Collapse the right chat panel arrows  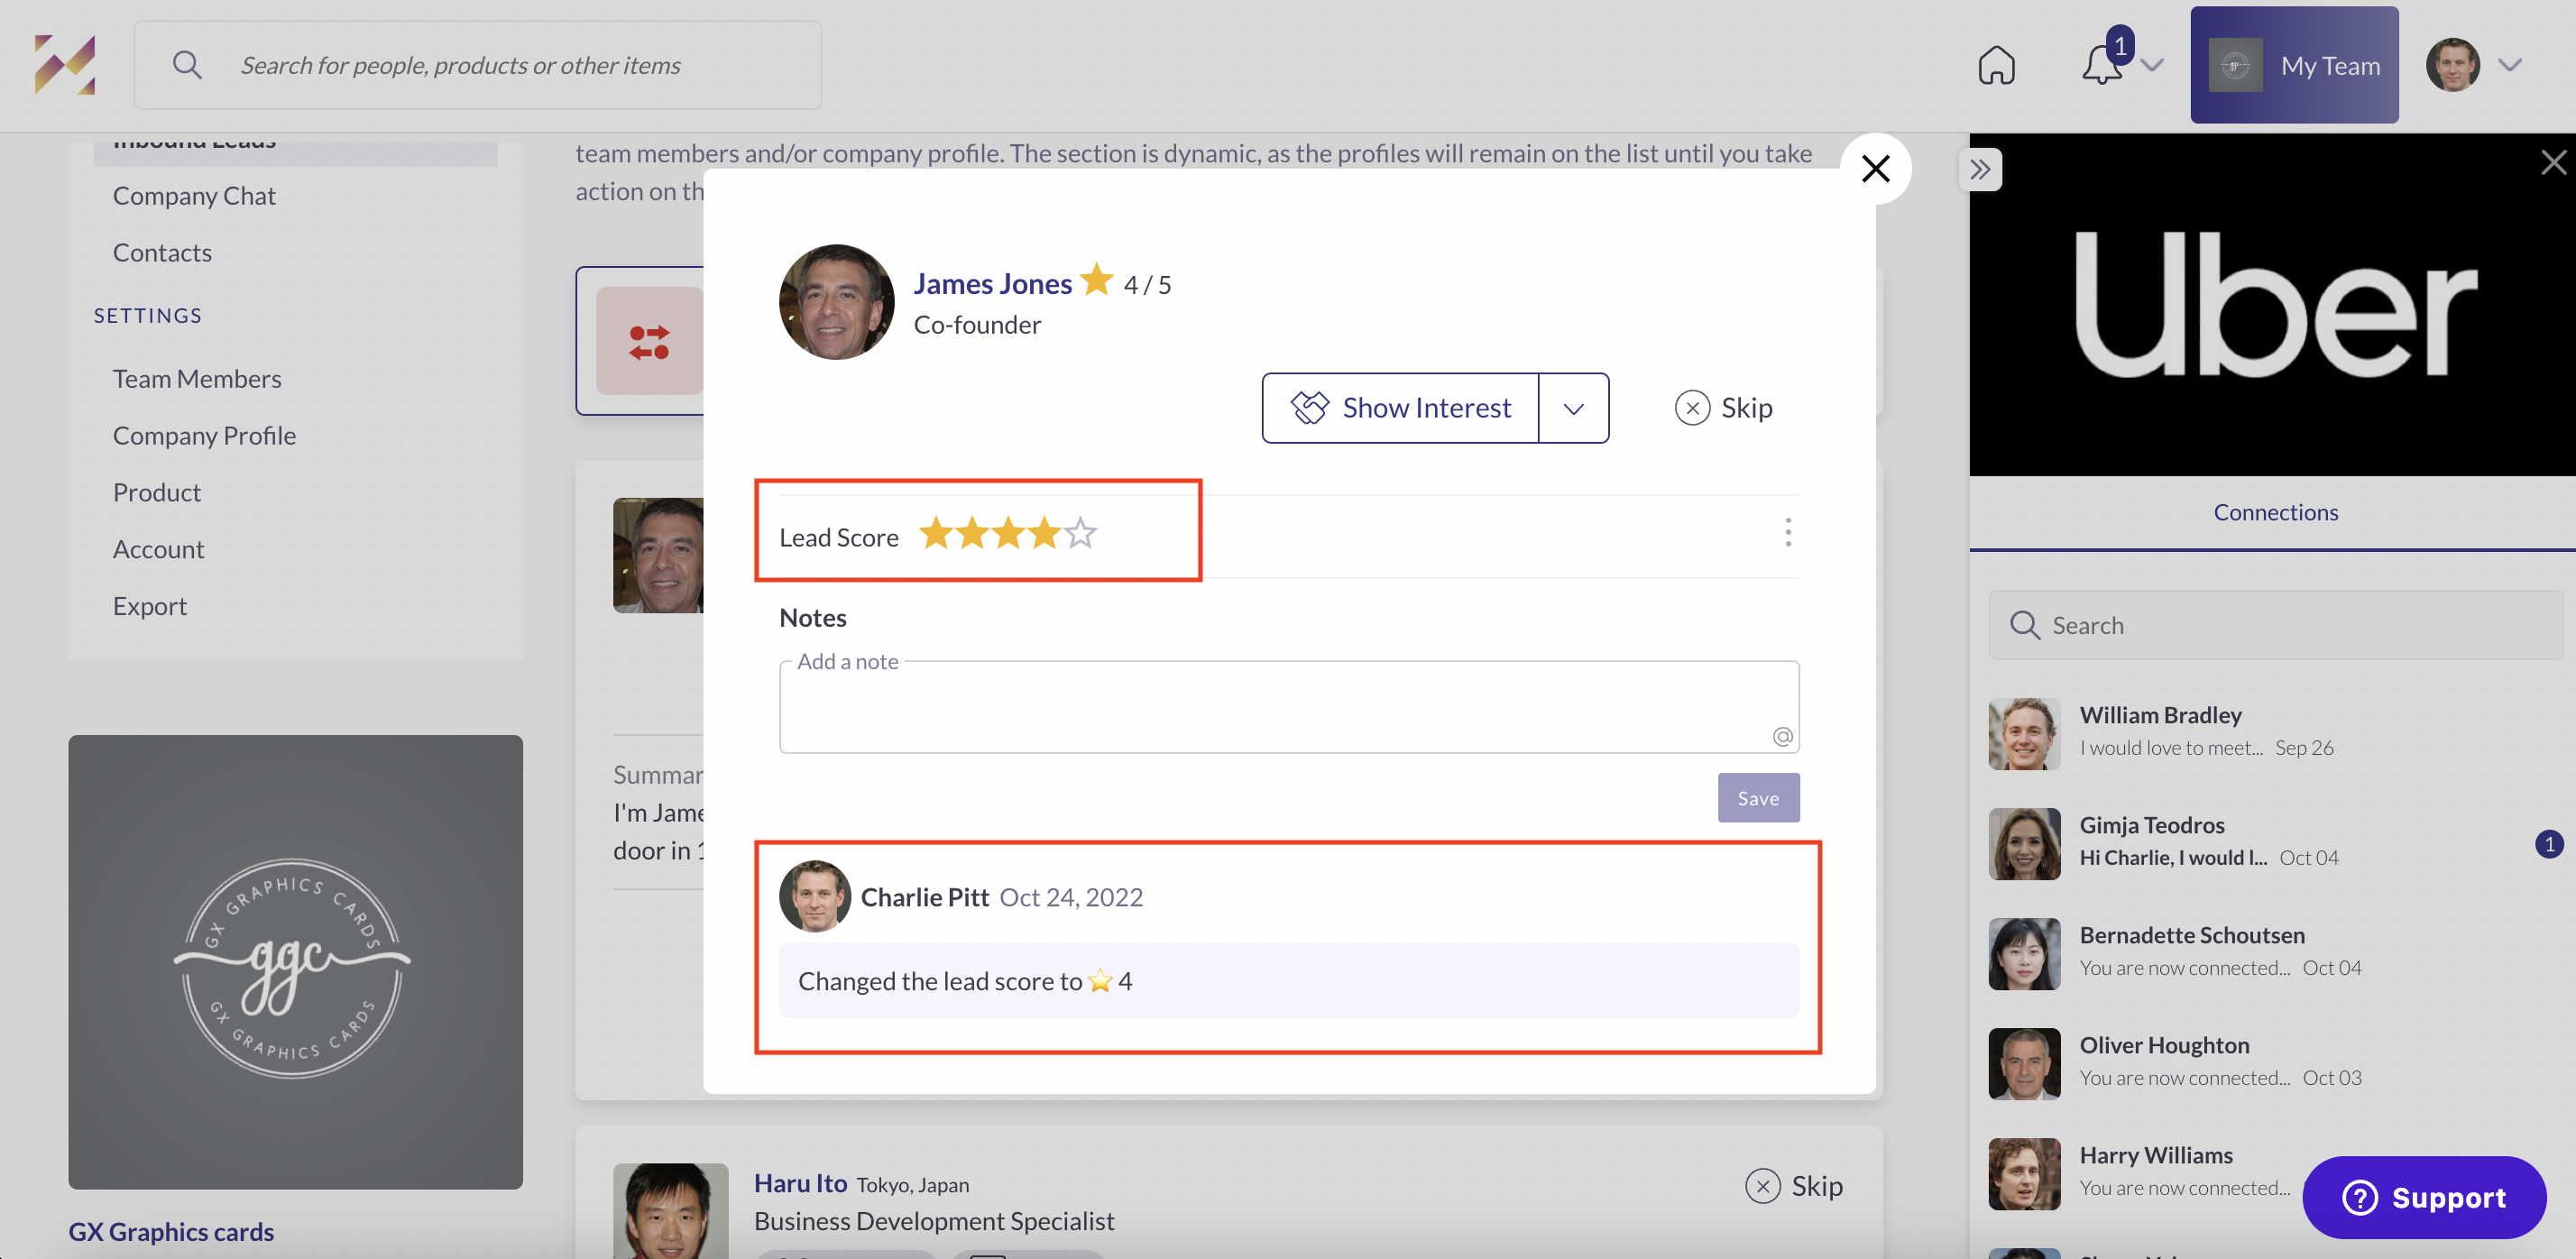(1980, 169)
